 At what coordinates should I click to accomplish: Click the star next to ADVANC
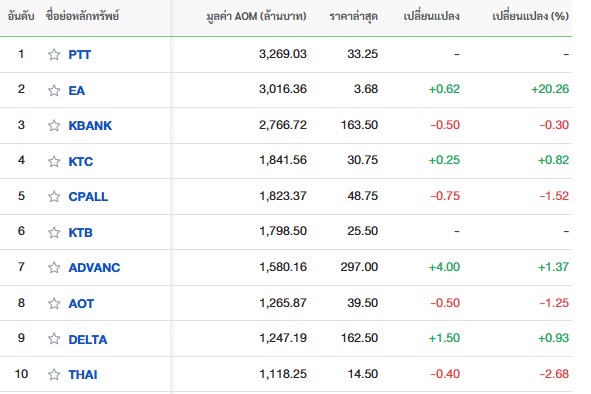tap(54, 267)
